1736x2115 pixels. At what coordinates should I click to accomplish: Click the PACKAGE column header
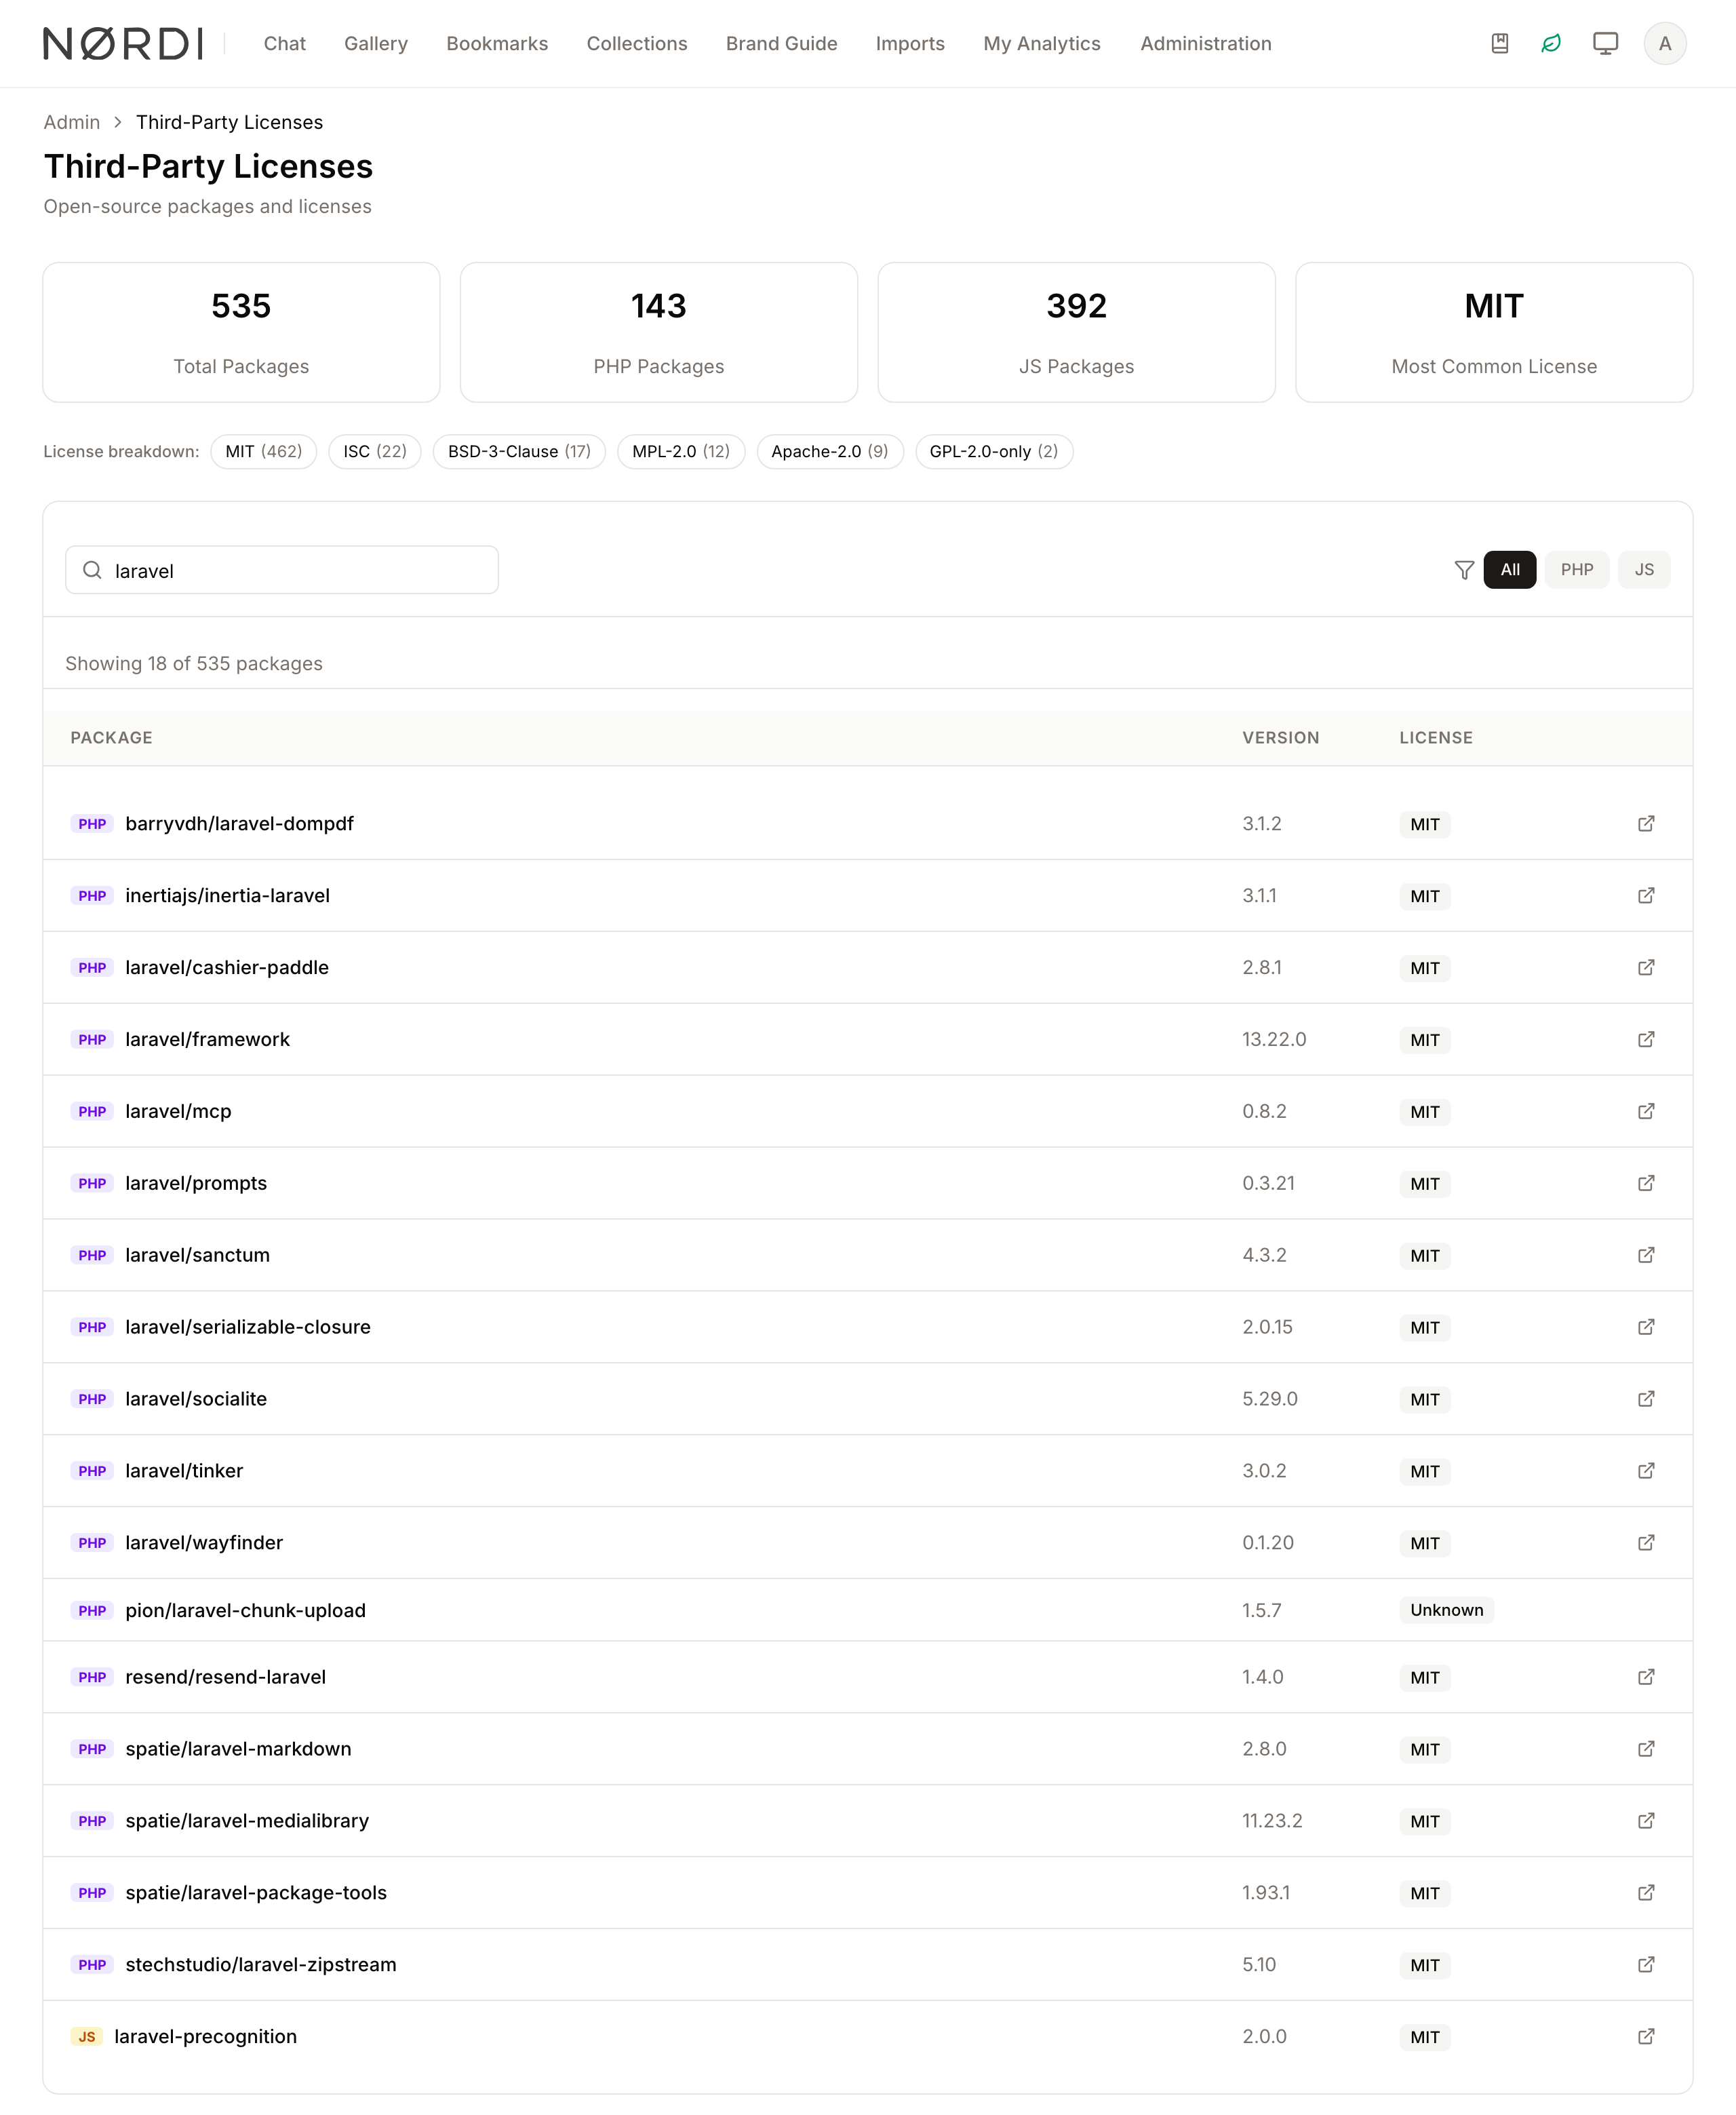click(111, 738)
